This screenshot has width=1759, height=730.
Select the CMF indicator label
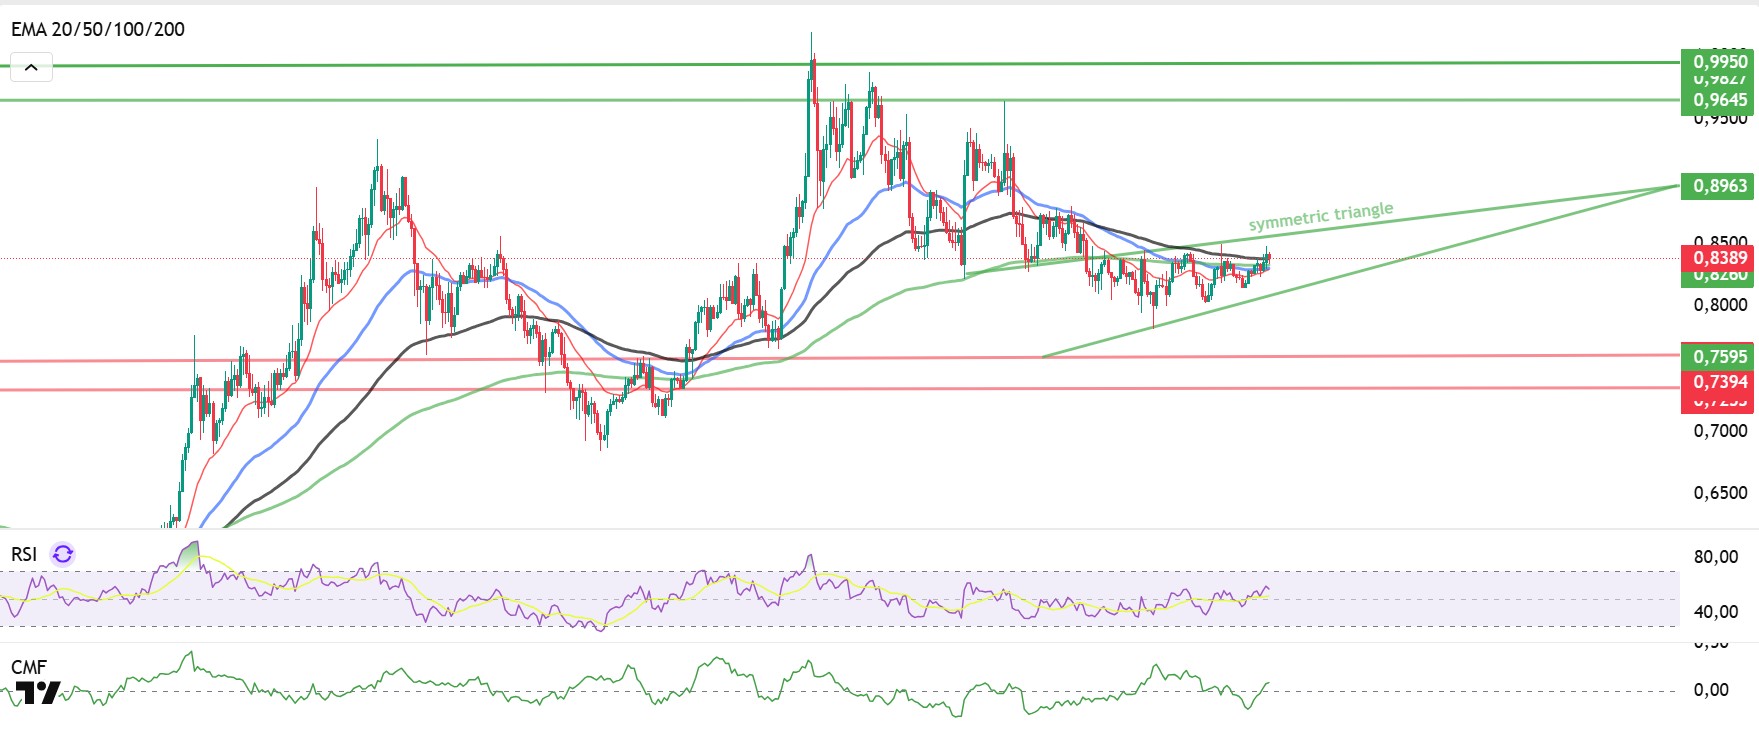(x=29, y=667)
